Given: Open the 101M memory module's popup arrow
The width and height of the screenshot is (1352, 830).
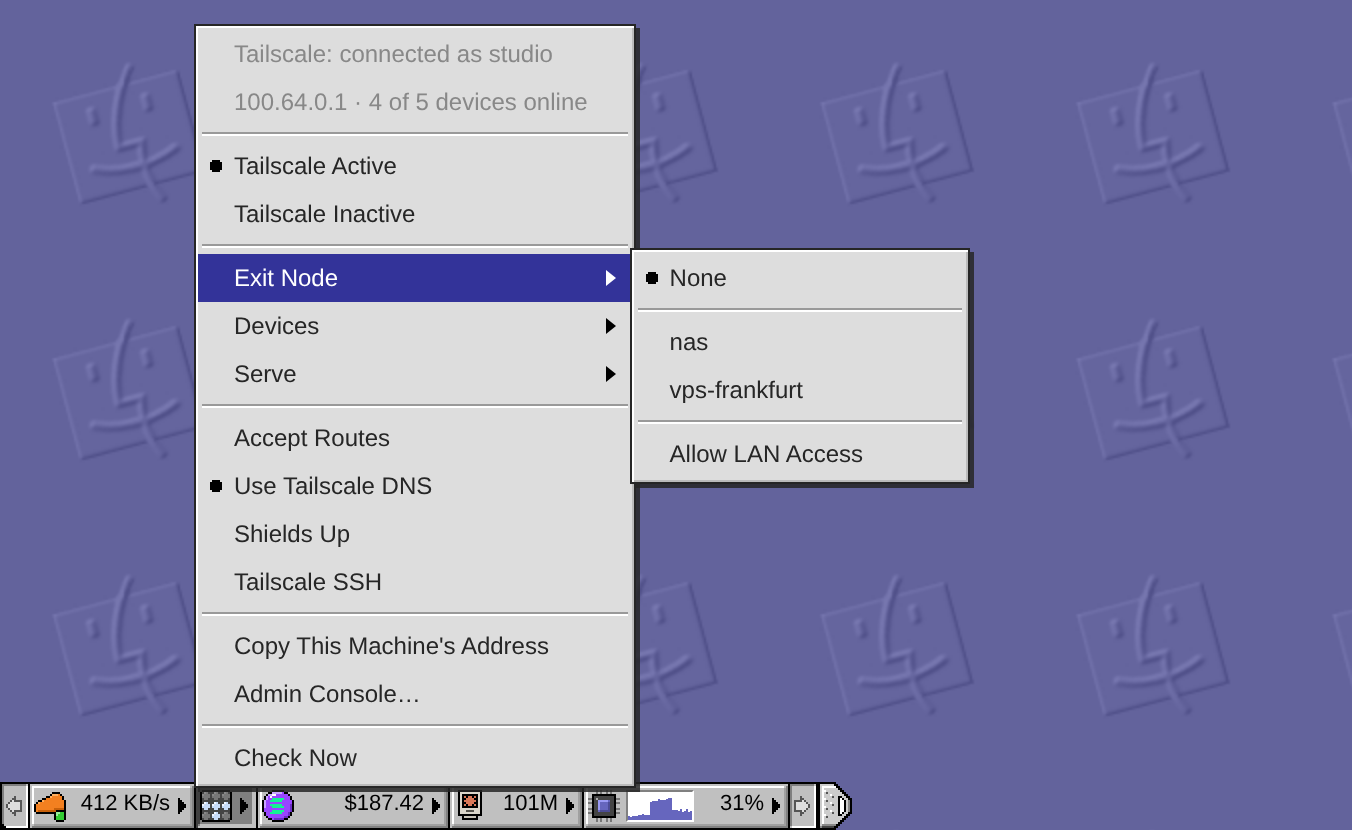Looking at the screenshot, I should pos(570,805).
